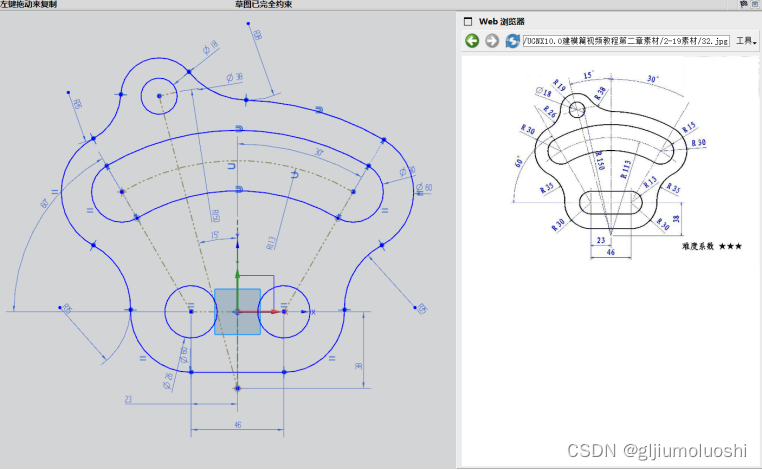Select the right circle of the bottom slot

tap(284, 312)
